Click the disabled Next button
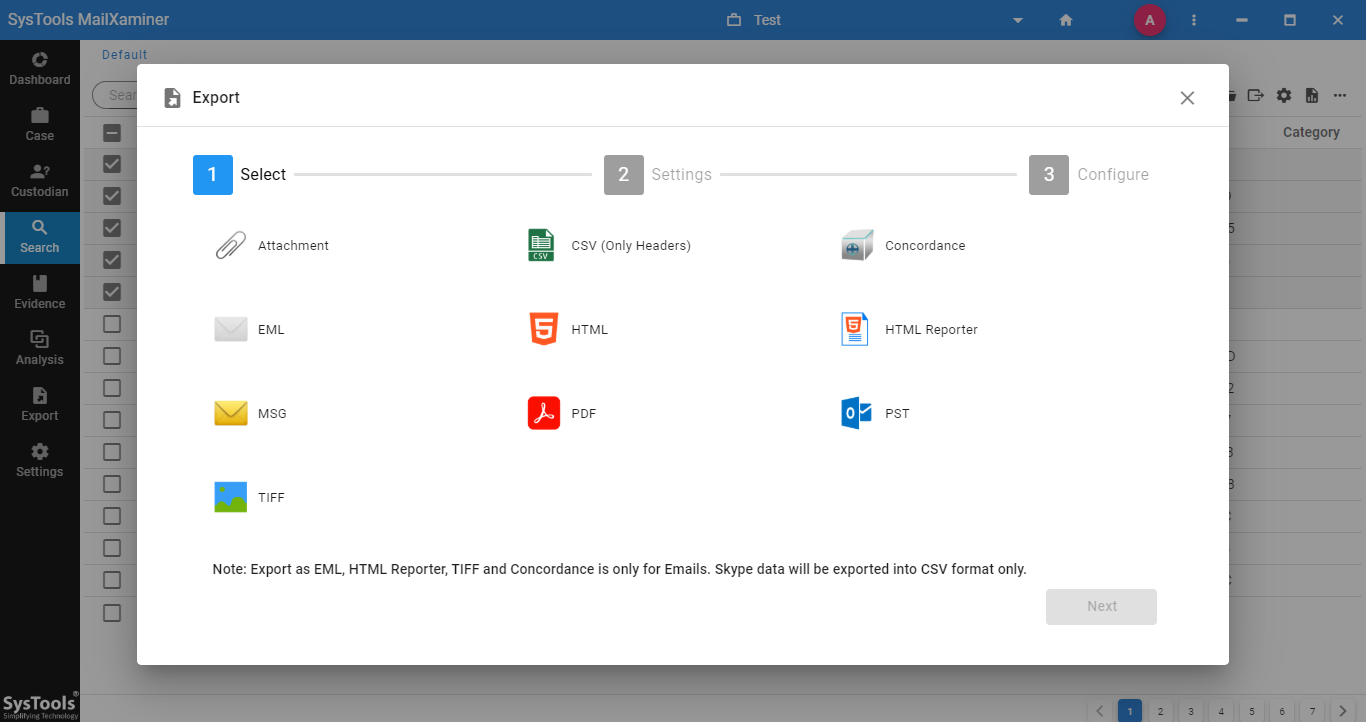1366x722 pixels. click(1101, 606)
